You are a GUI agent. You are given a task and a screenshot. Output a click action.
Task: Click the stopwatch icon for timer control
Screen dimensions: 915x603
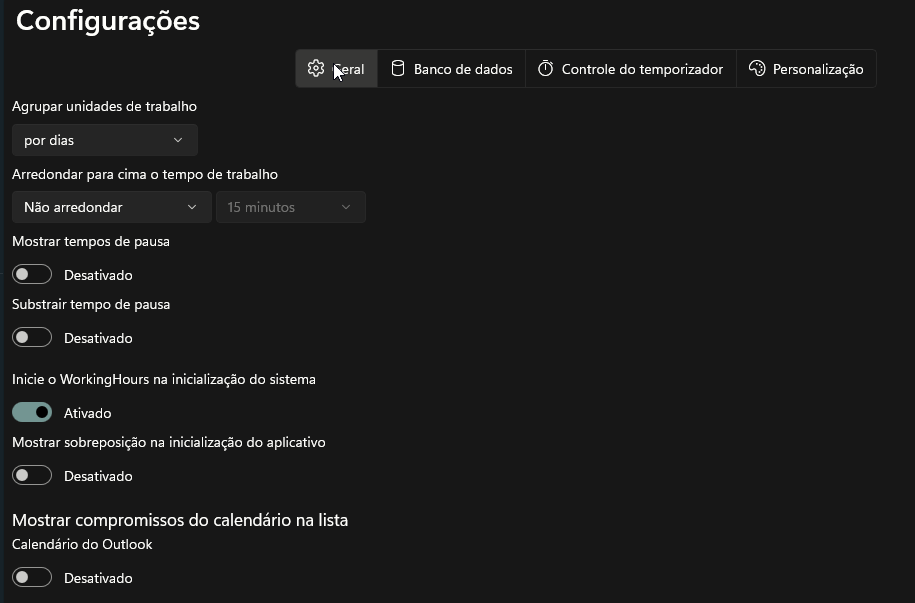[546, 69]
